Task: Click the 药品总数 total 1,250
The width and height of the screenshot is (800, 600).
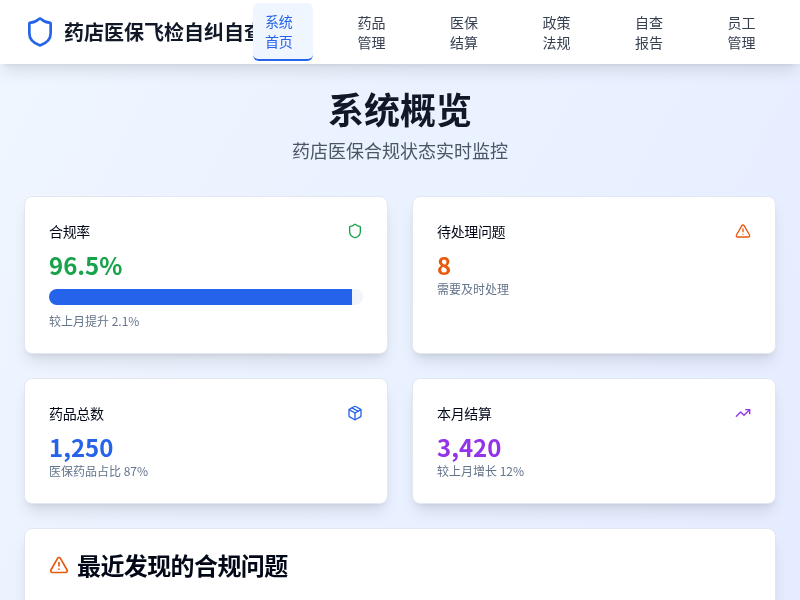Action: point(81,448)
